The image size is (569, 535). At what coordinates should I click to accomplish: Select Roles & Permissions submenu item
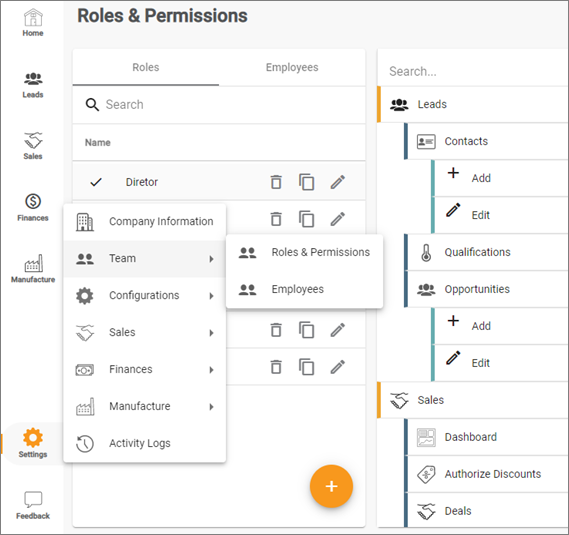(x=304, y=252)
